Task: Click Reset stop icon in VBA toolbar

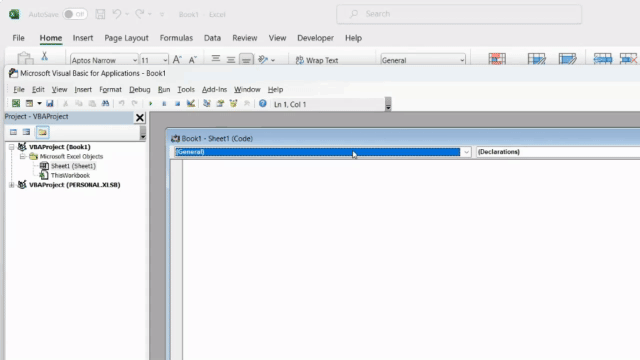Action: tap(177, 104)
